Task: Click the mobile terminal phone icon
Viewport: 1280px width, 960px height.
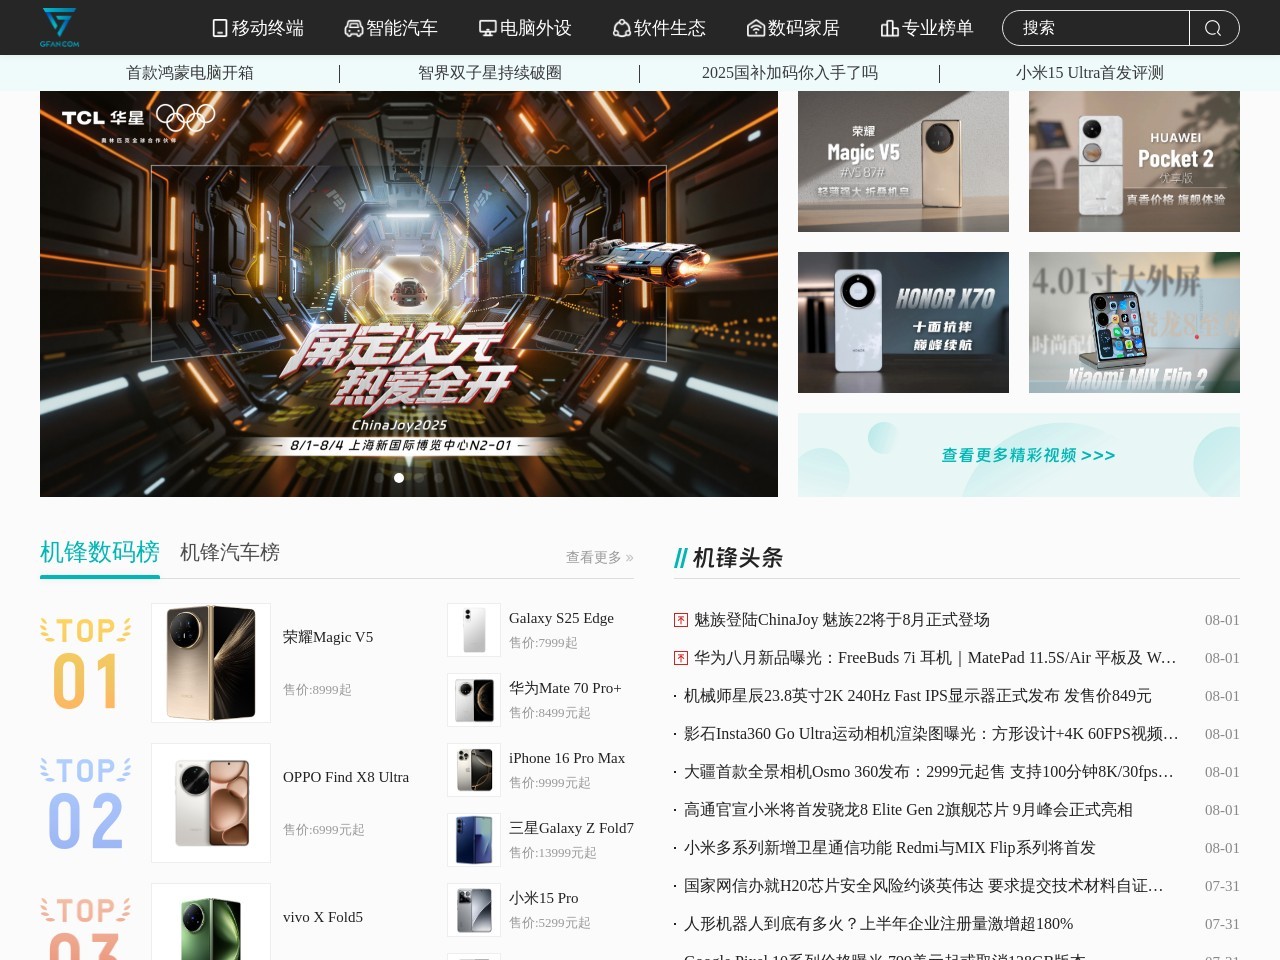Action: 220,28
